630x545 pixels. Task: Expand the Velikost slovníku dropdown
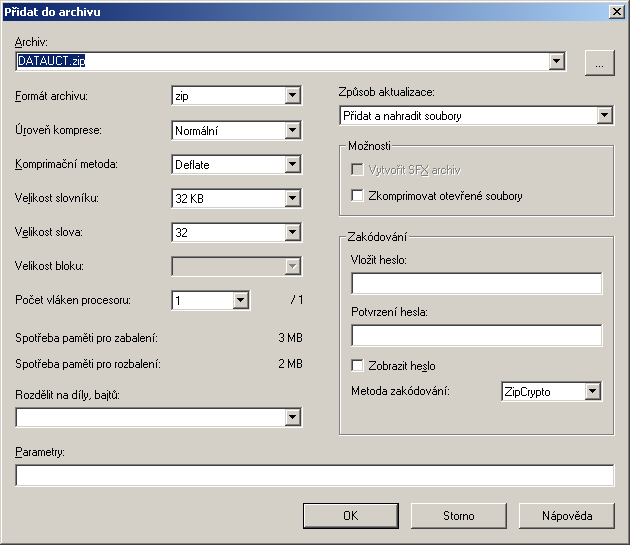coord(292,198)
